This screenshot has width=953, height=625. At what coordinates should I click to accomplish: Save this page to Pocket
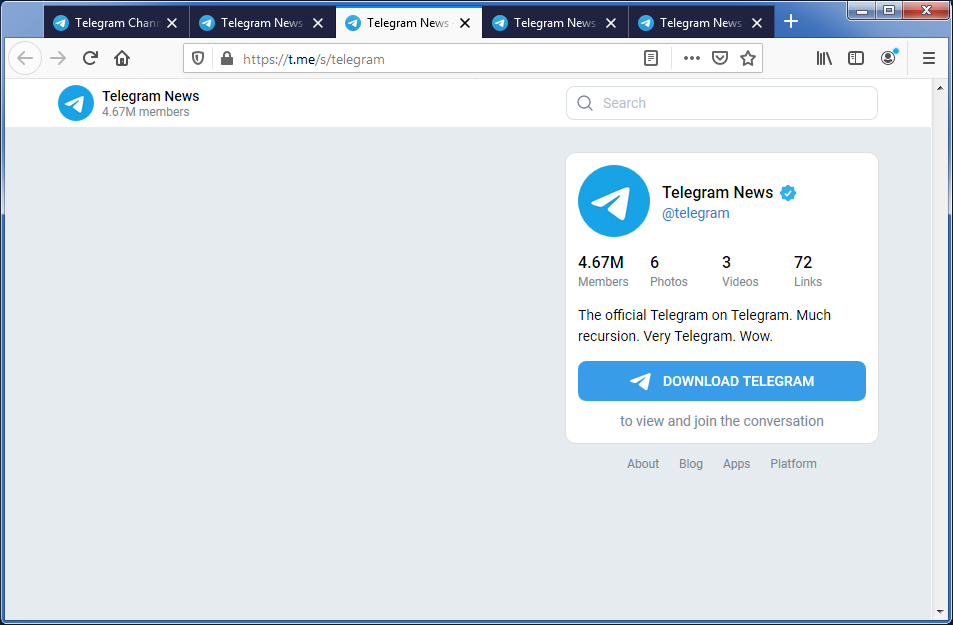(720, 58)
